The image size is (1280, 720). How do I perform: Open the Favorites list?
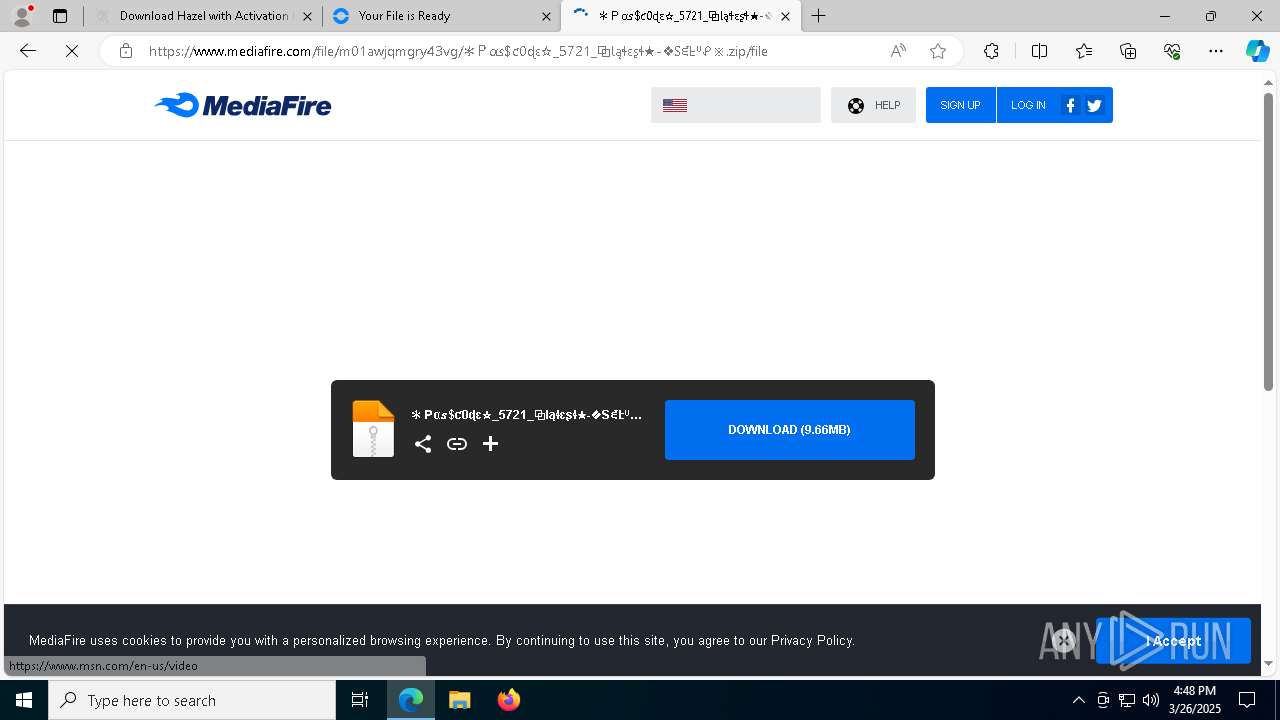point(1084,51)
